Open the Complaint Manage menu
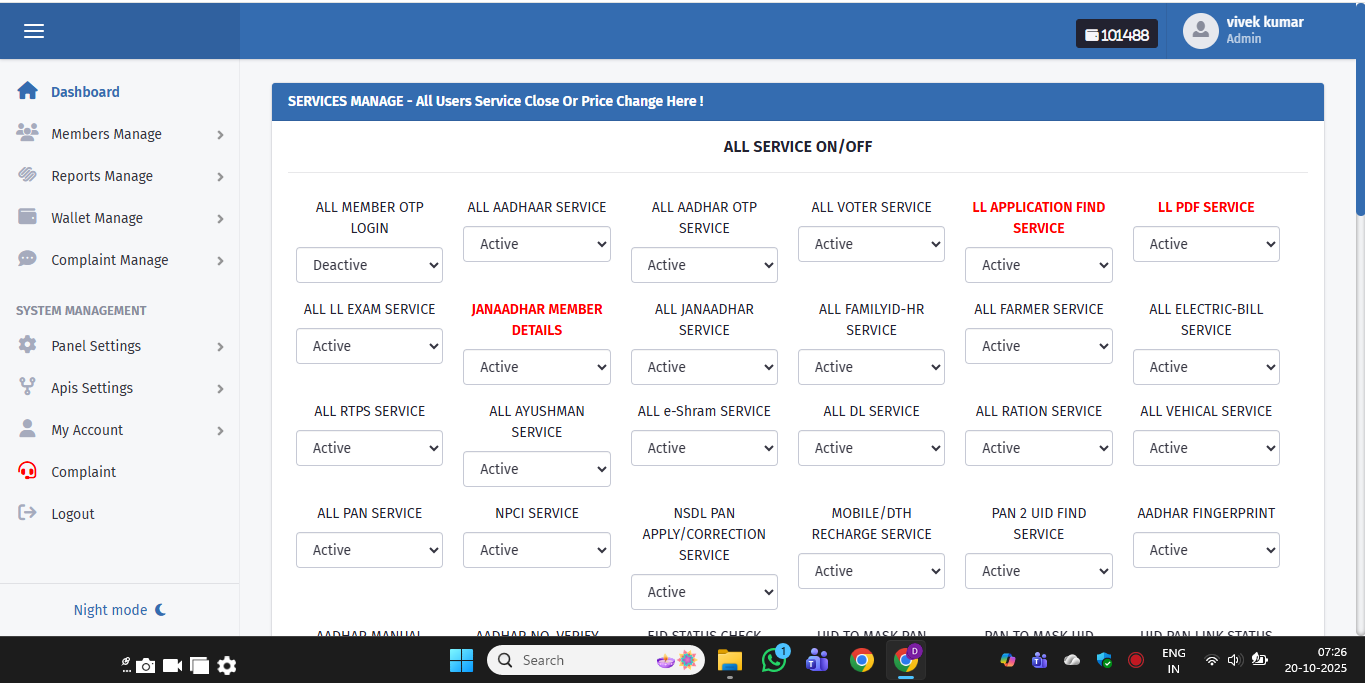1365x683 pixels. (110, 260)
